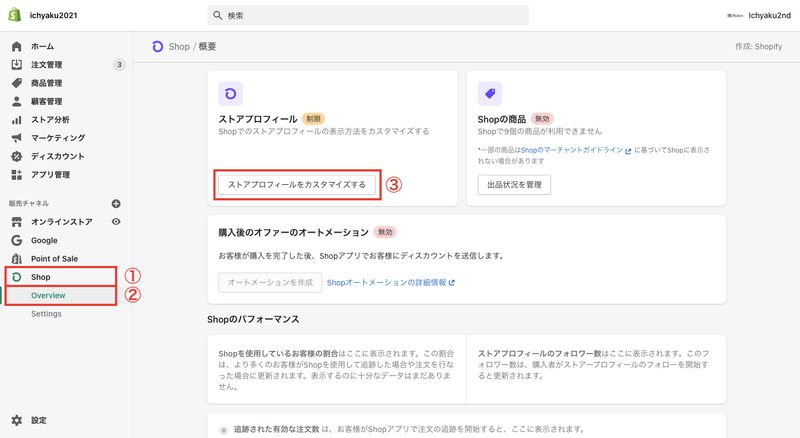Click the Google channel G icon
This screenshot has height=438, width=800.
pos(16,240)
